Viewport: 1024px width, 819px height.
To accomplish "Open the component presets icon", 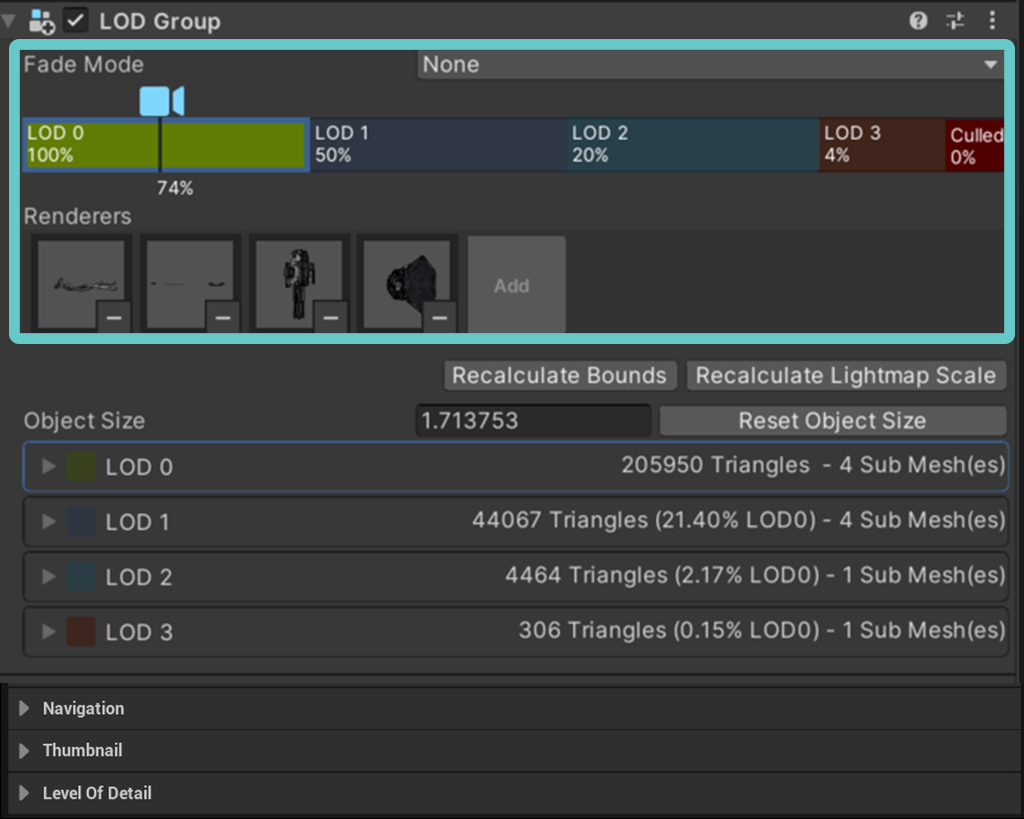I will (955, 21).
